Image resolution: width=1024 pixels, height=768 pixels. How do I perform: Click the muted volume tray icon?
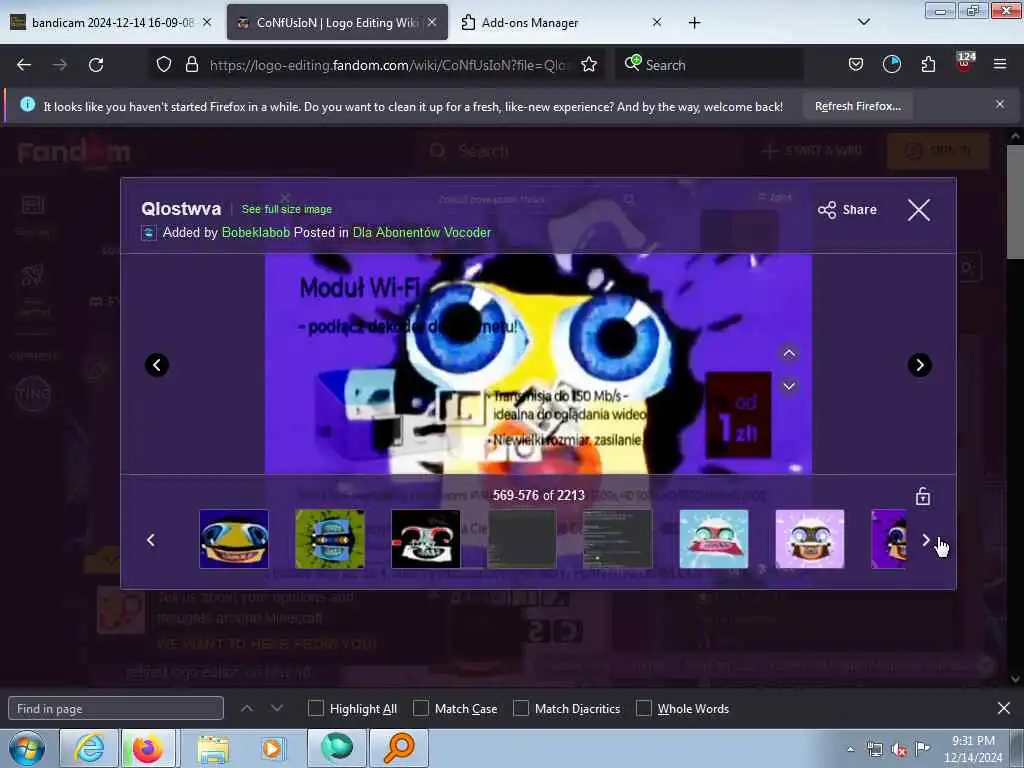[899, 750]
